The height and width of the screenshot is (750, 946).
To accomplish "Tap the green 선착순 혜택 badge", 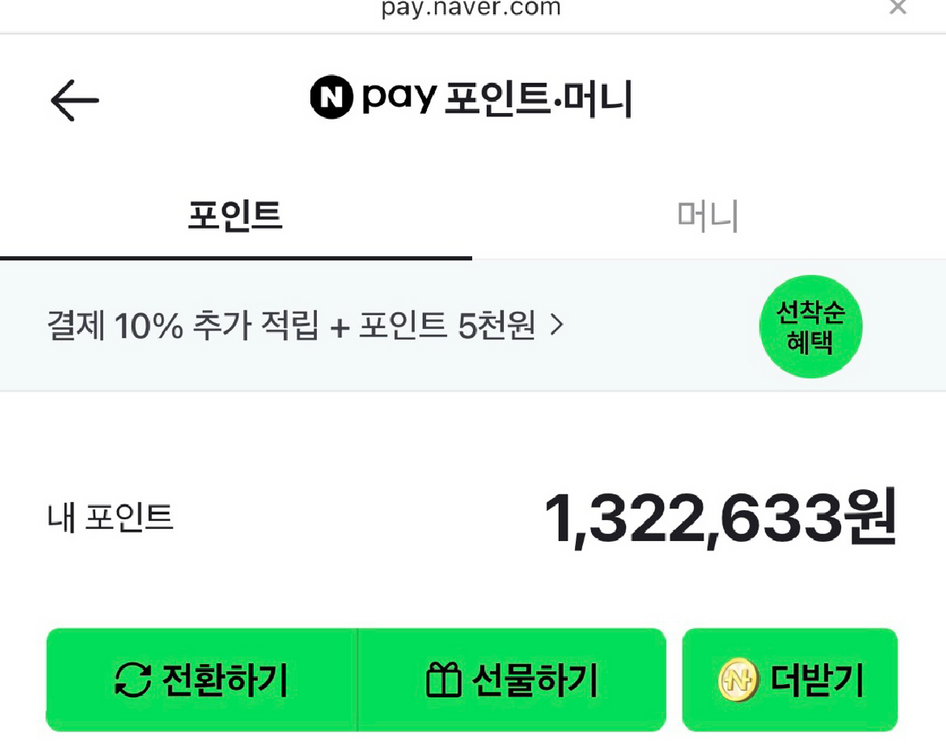I will click(x=810, y=326).
